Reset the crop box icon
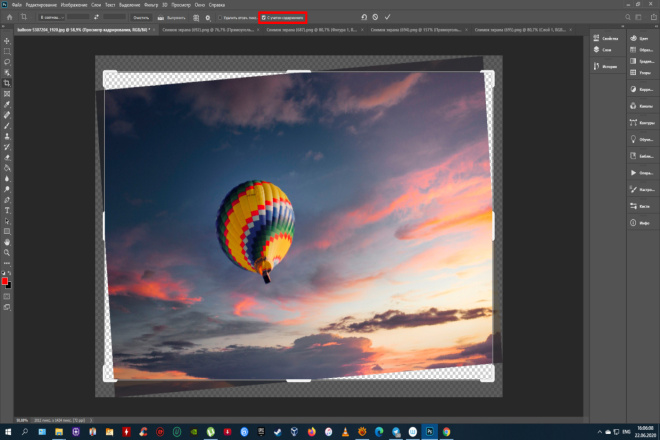 364,17
